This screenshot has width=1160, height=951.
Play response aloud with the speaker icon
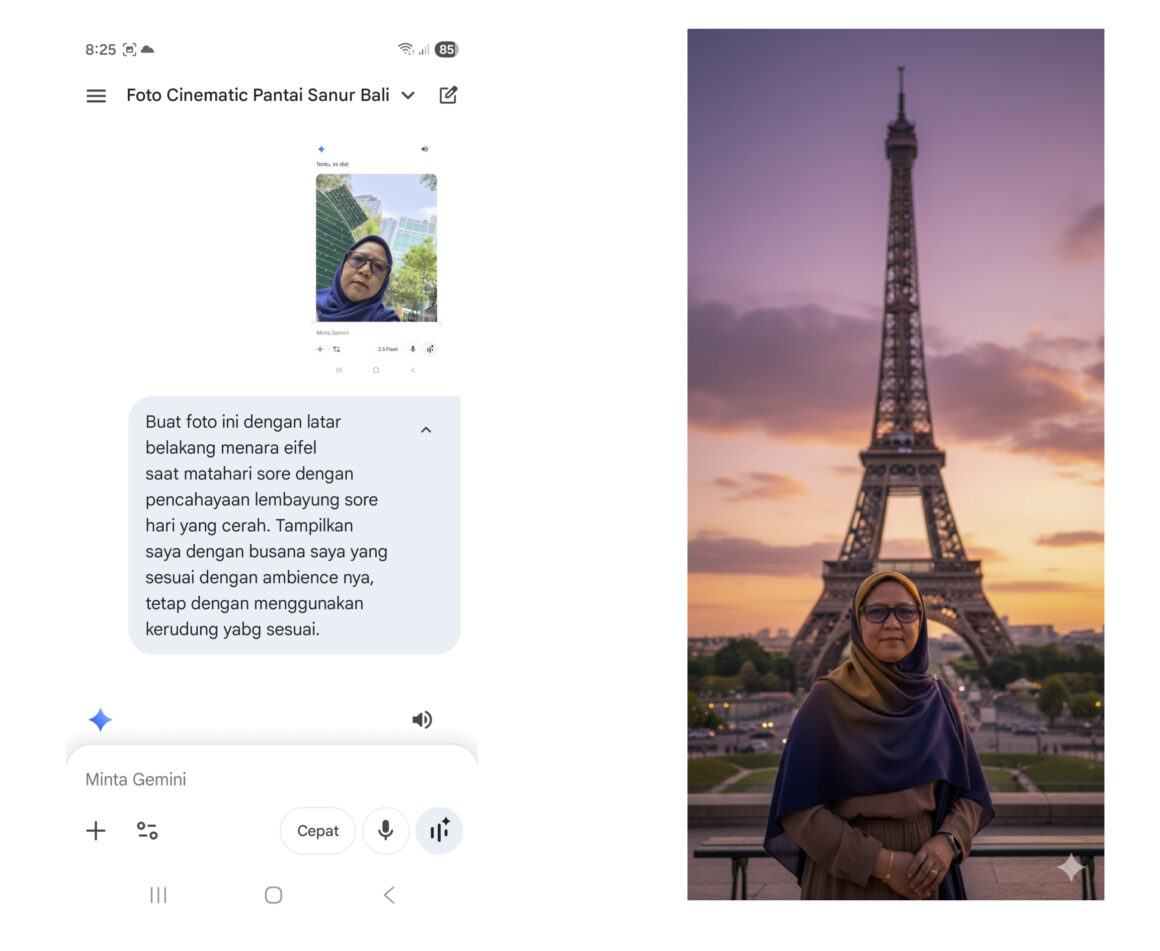coord(422,720)
